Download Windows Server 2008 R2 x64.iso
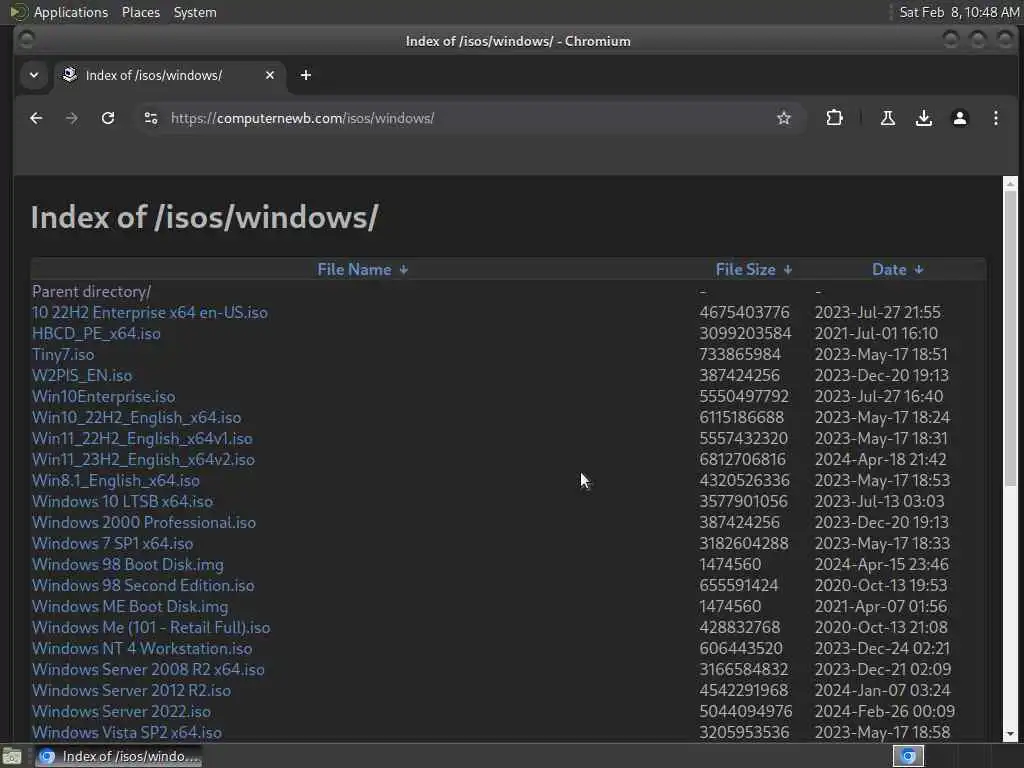Screen dimensions: 1024x768 click(148, 669)
